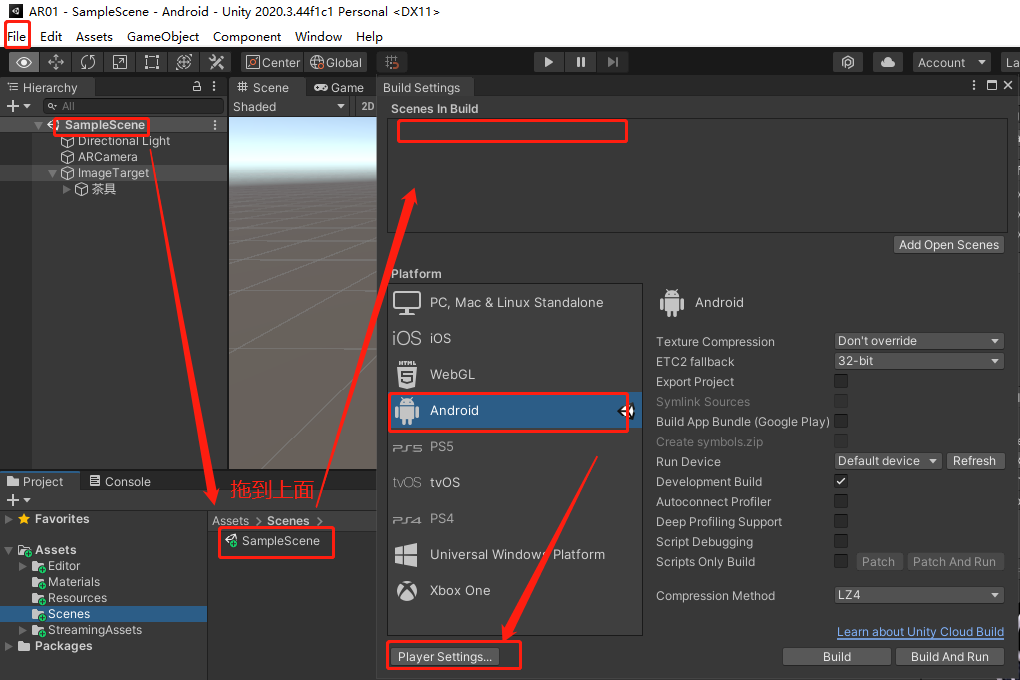Image resolution: width=1020 pixels, height=680 pixels.
Task: Refresh the run device list
Action: (x=974, y=461)
